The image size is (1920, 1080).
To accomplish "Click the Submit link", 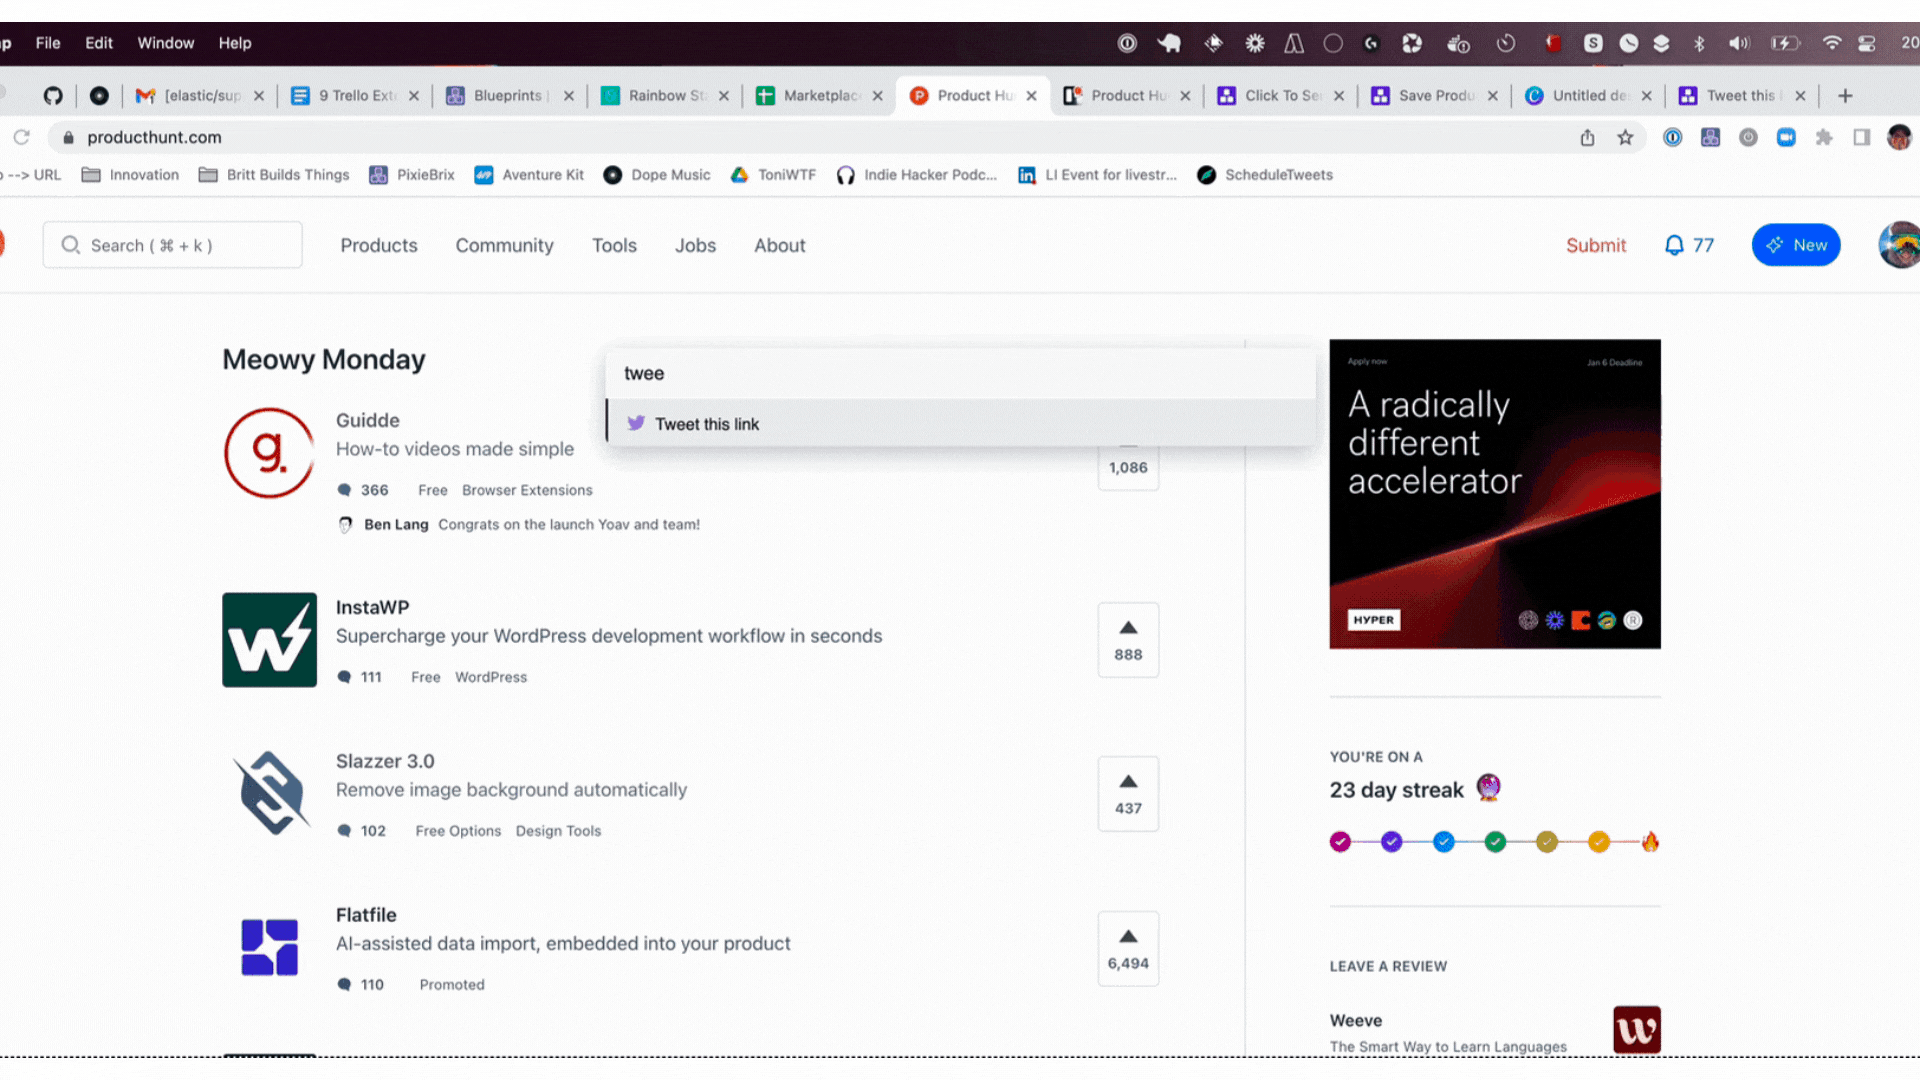I will coord(1595,245).
